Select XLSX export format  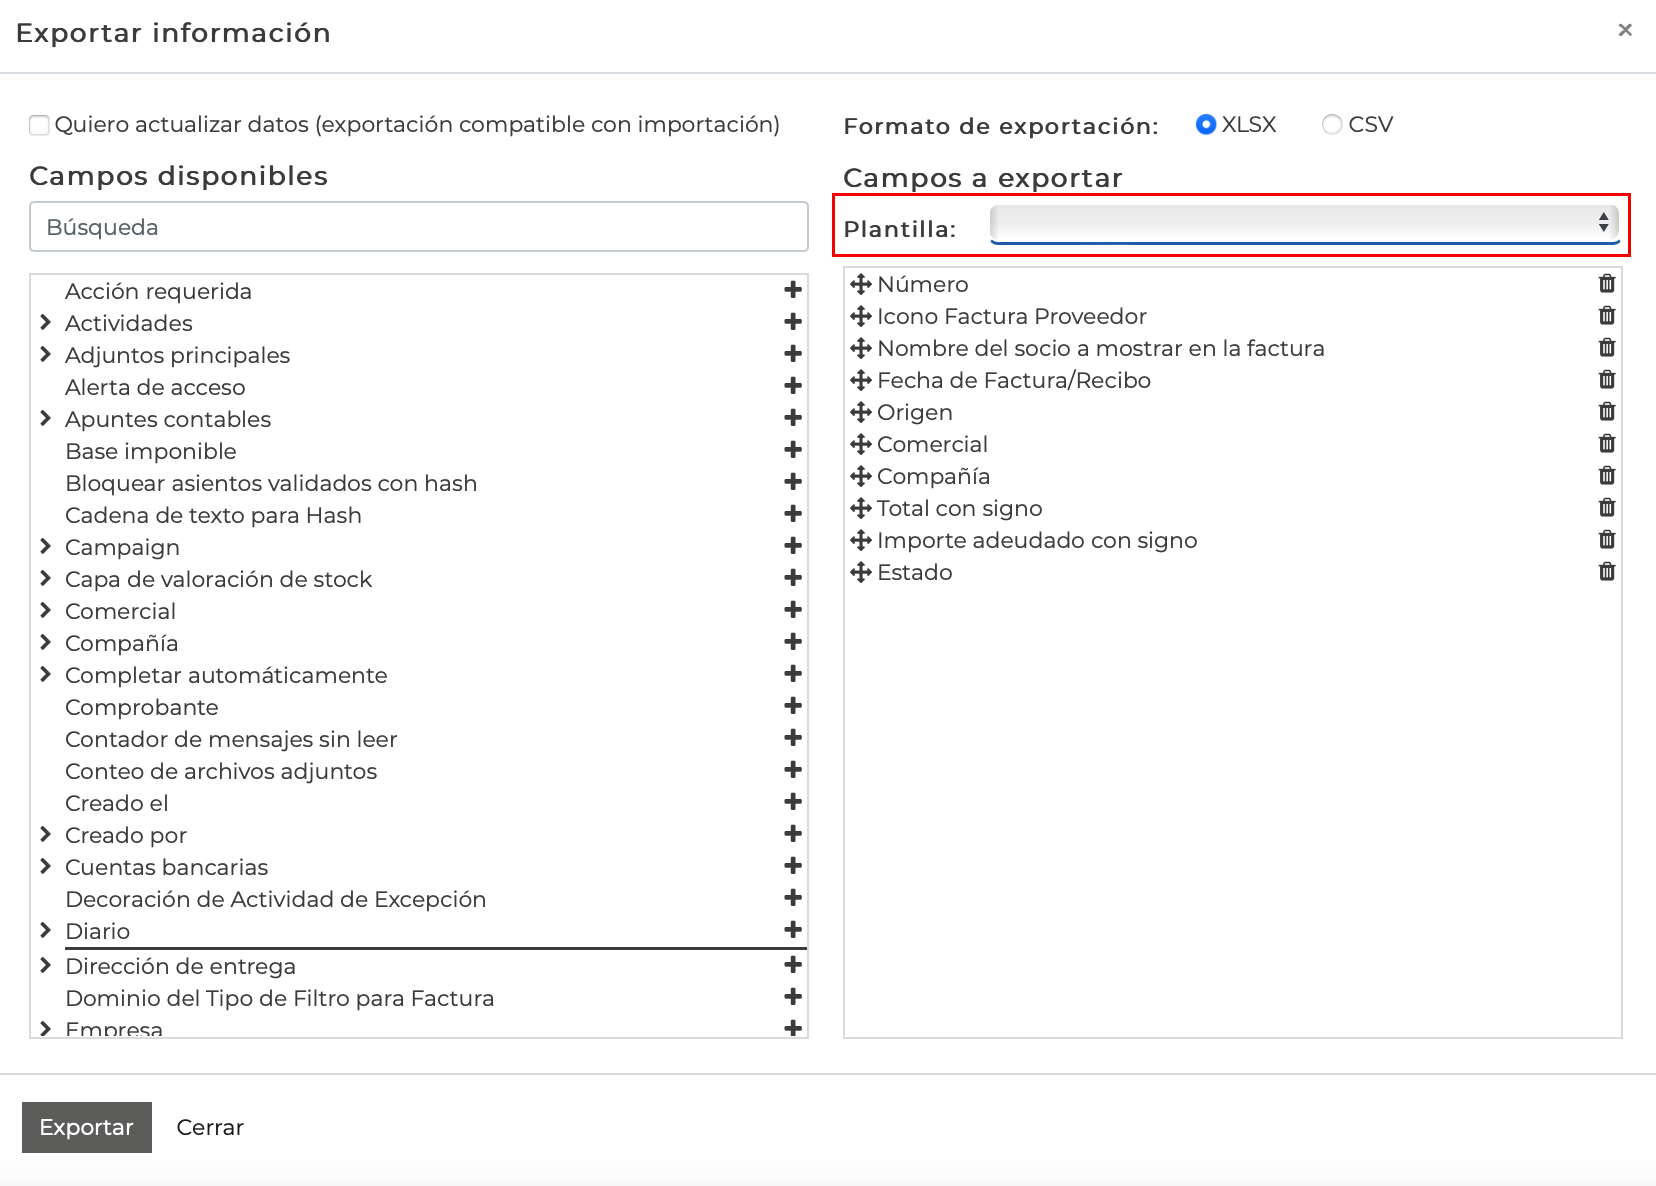pos(1206,125)
